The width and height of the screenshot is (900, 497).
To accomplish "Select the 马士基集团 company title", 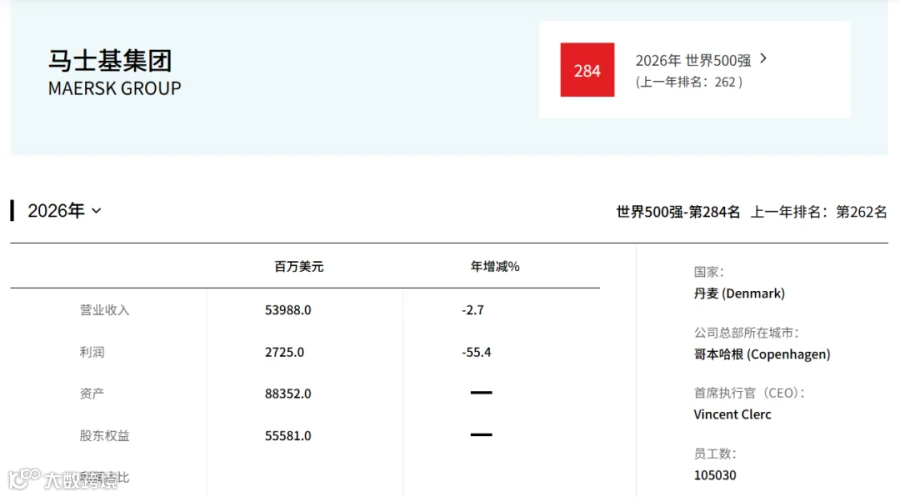I will click(x=110, y=61).
